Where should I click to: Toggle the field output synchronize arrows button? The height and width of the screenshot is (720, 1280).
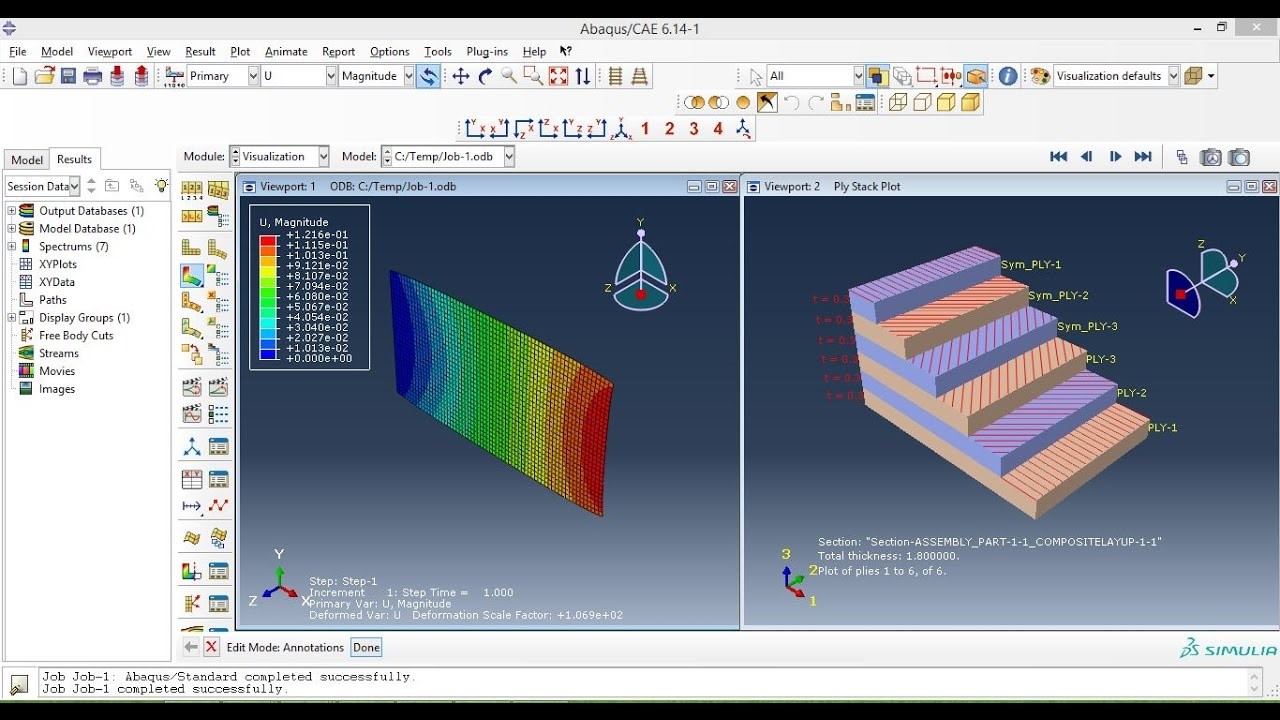428,76
